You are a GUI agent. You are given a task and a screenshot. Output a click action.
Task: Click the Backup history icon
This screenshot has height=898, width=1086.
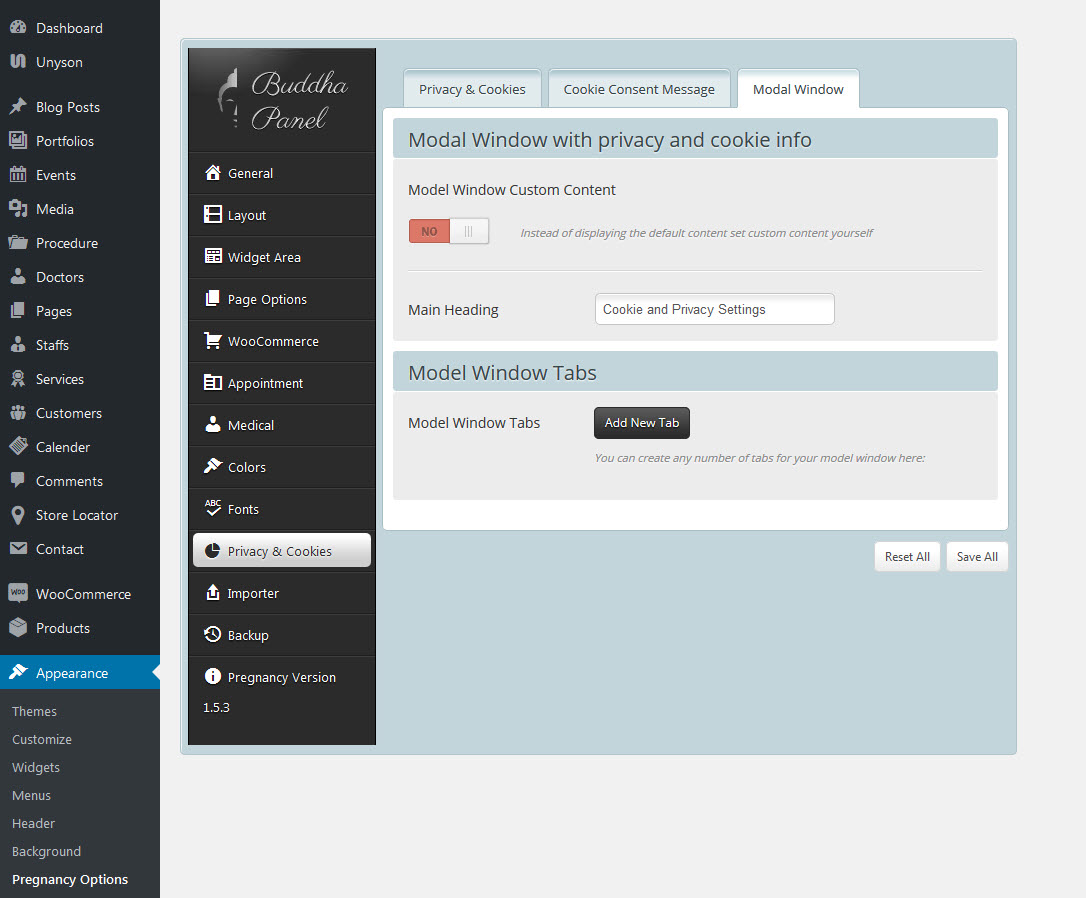tap(212, 635)
